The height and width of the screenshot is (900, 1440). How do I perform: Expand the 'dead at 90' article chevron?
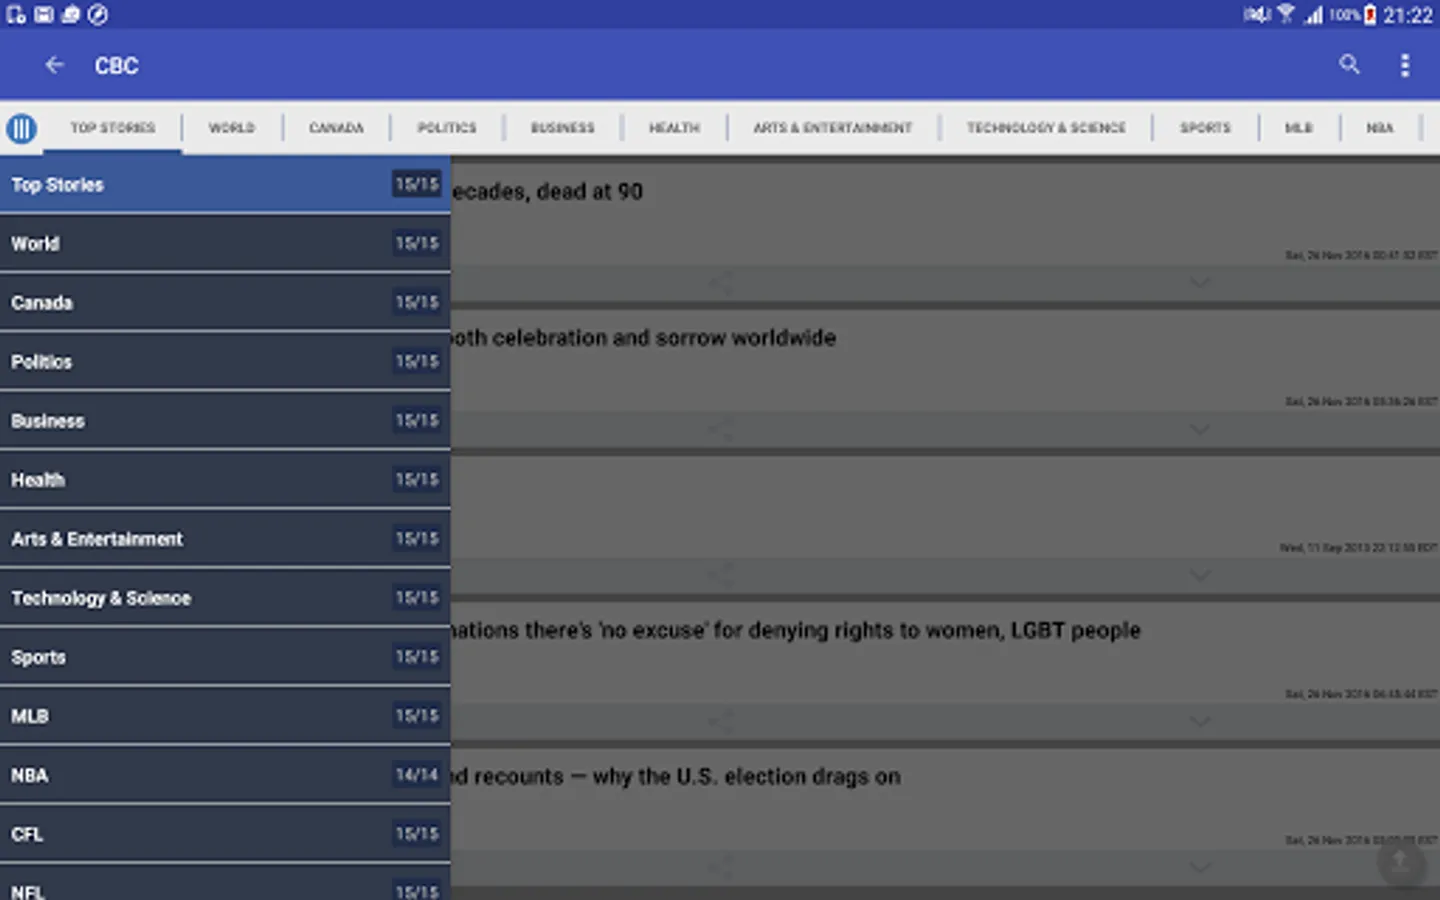point(1199,283)
